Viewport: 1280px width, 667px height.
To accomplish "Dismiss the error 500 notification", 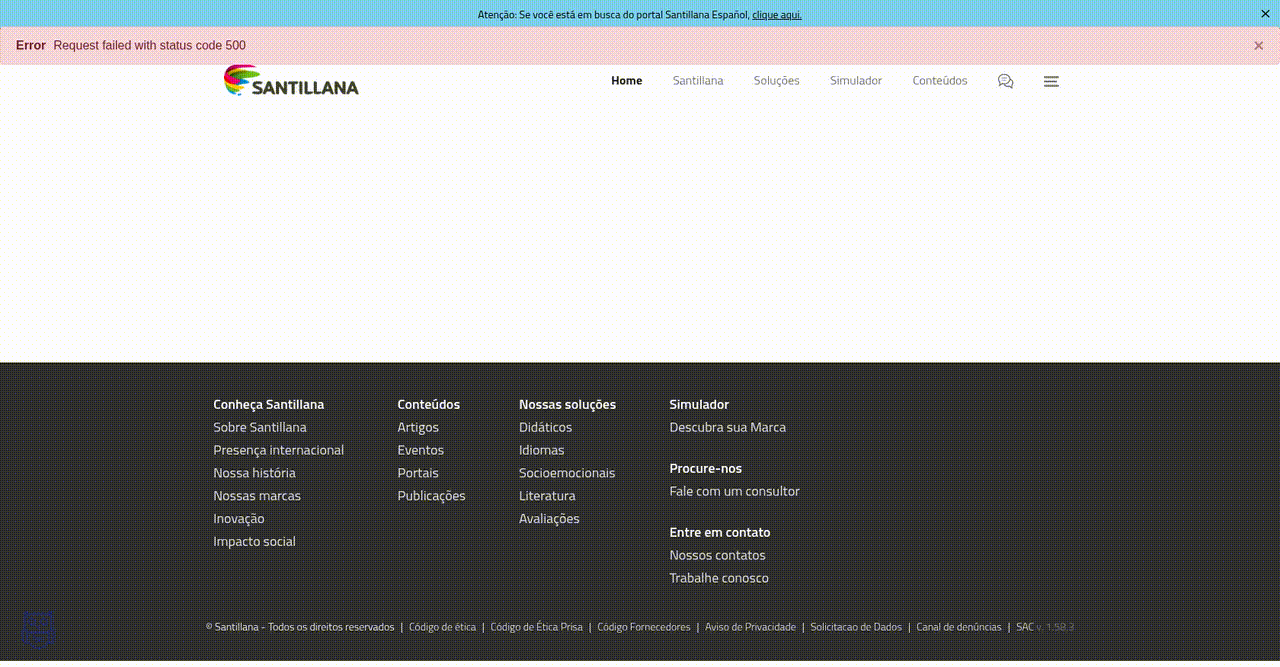I will (1258, 46).
